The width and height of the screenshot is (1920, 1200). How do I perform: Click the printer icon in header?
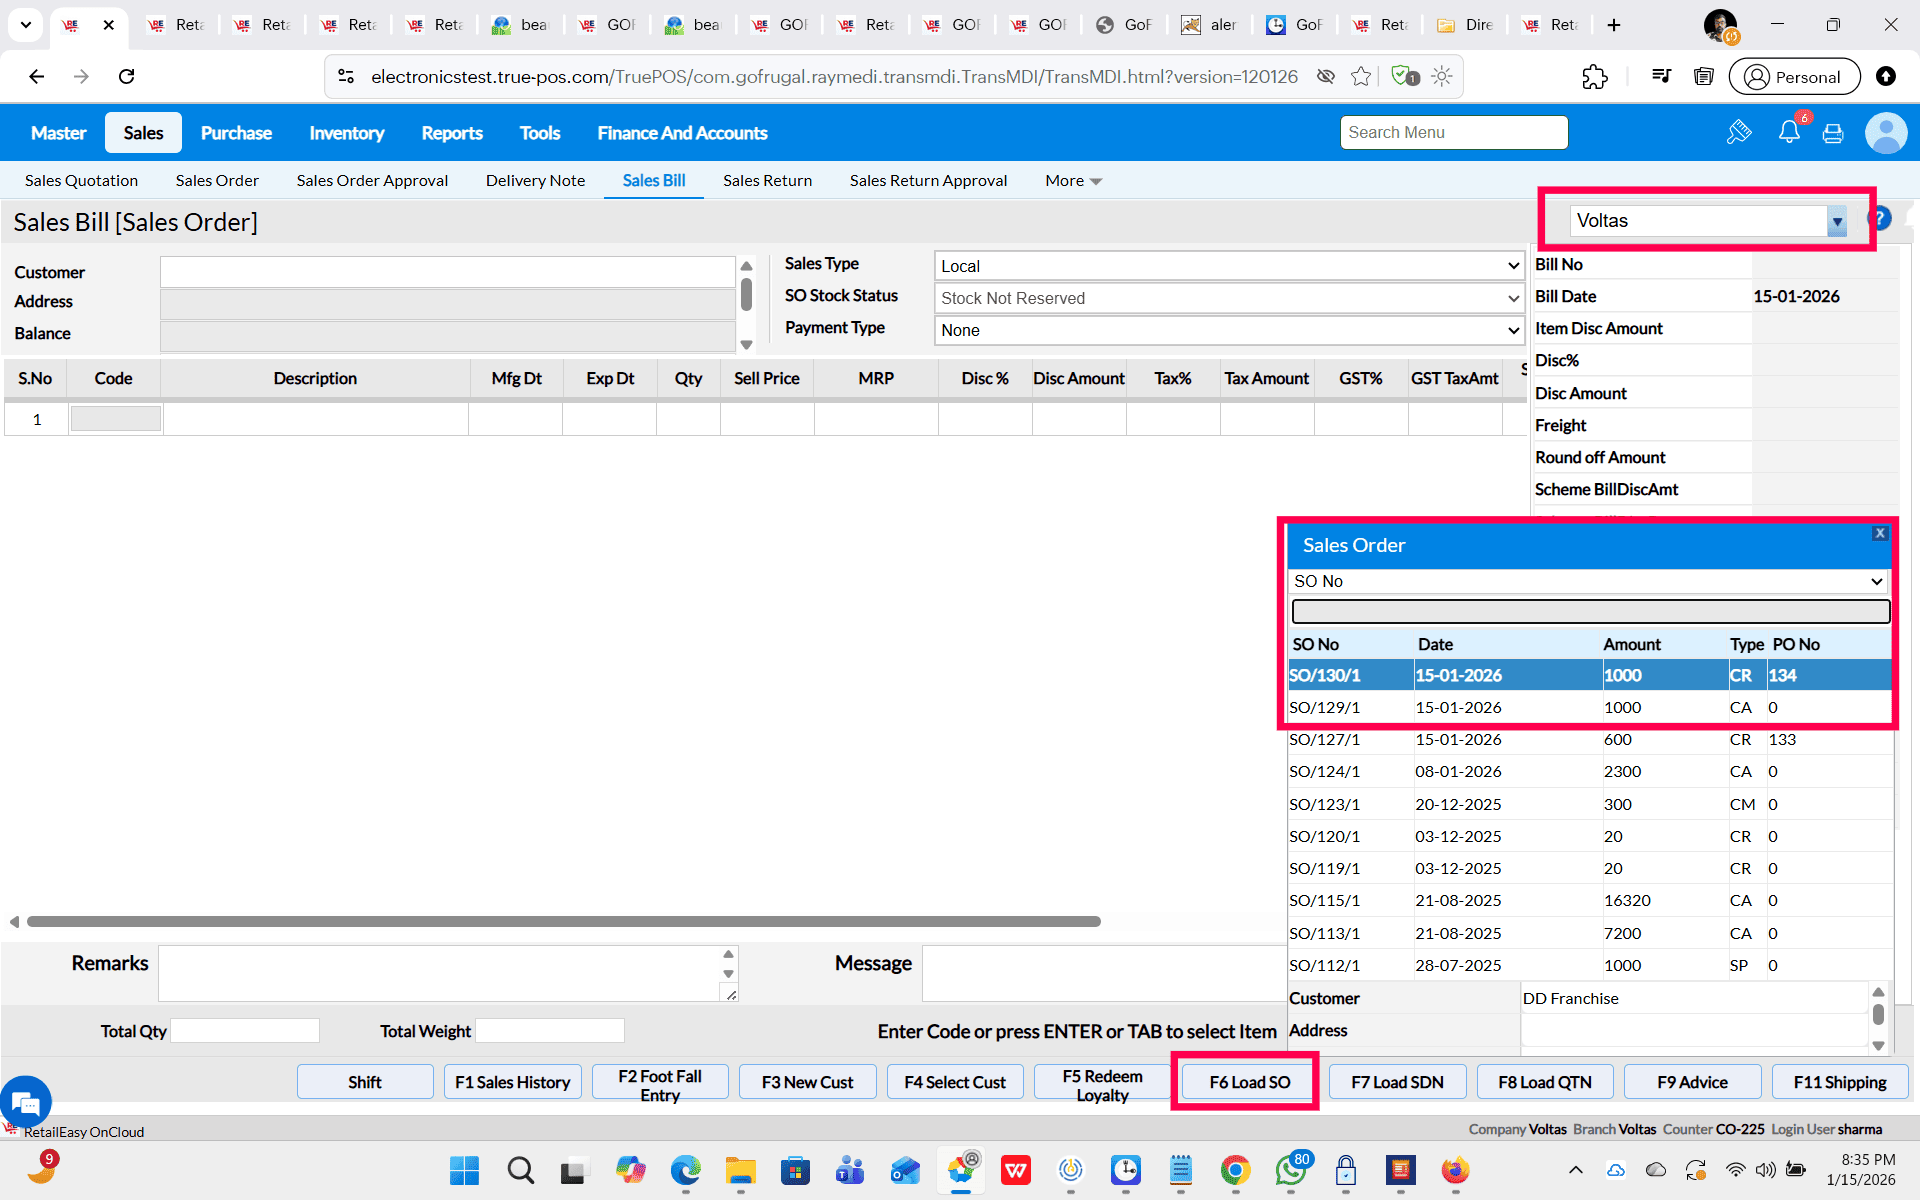click(1833, 133)
